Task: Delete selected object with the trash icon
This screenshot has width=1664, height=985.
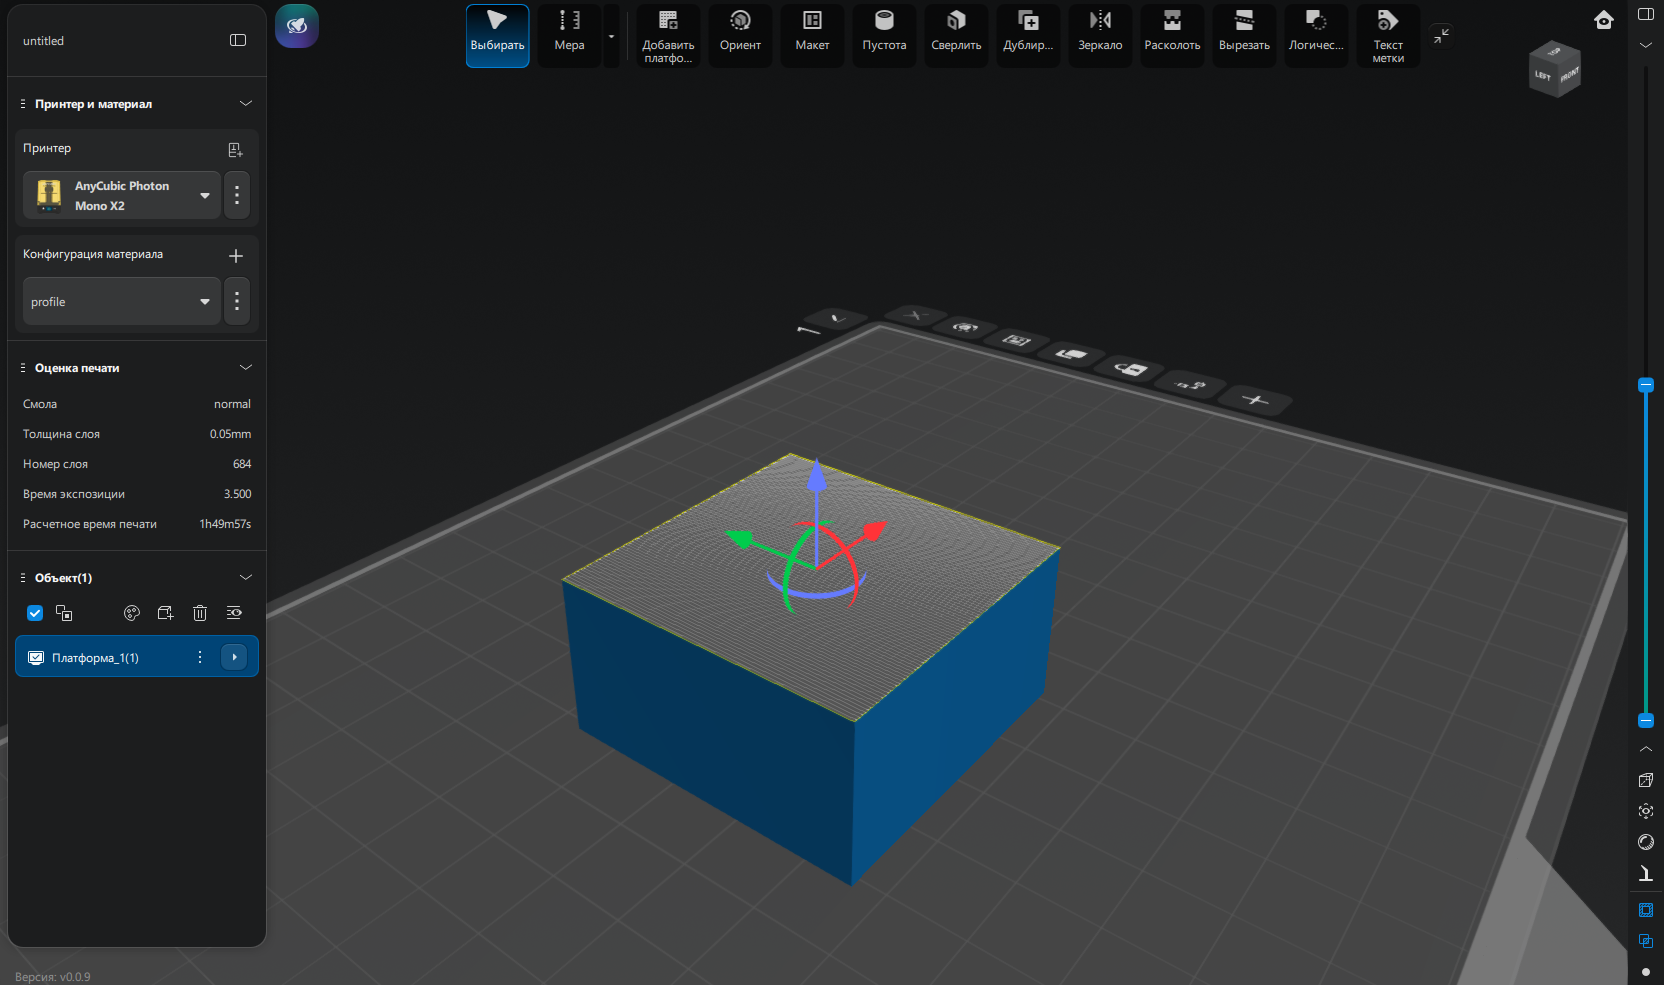Action: point(200,613)
